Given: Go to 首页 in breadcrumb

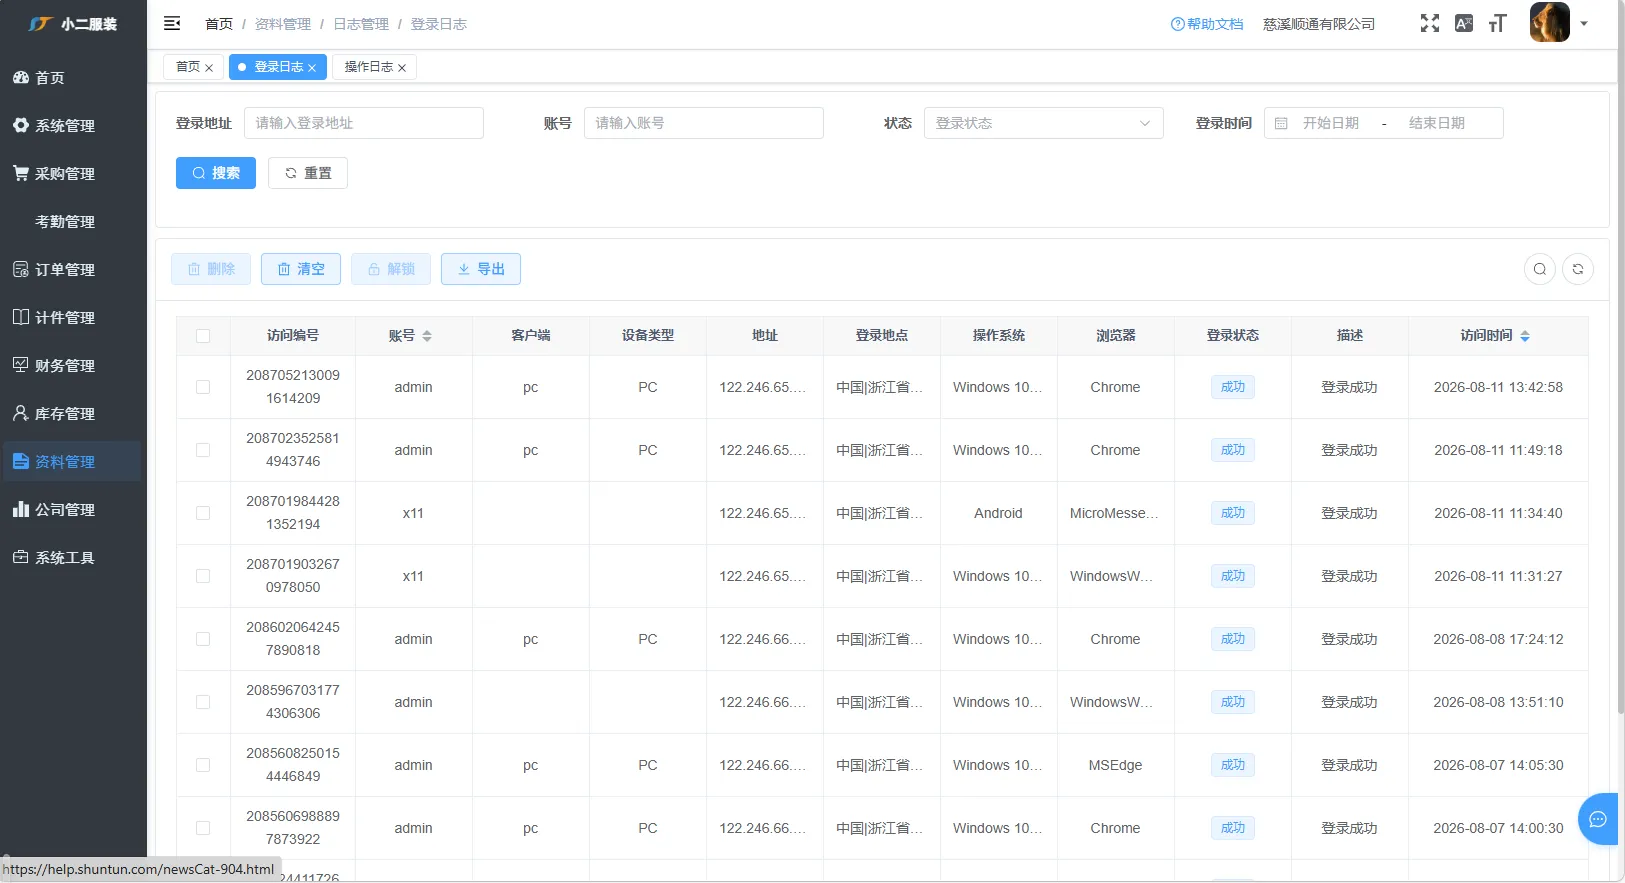Looking at the screenshot, I should coord(219,24).
